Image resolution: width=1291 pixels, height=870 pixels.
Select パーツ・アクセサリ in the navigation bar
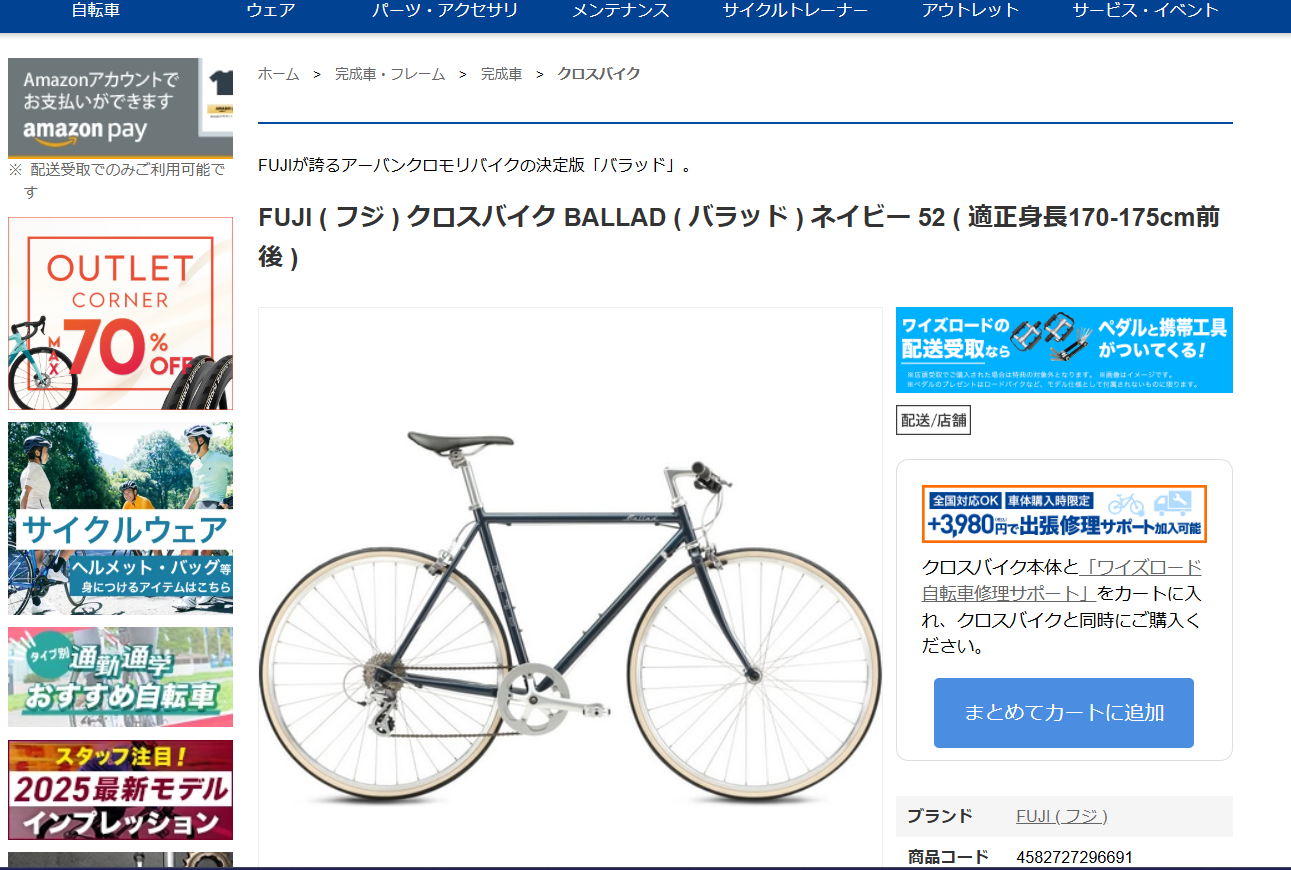pyautogui.click(x=445, y=11)
